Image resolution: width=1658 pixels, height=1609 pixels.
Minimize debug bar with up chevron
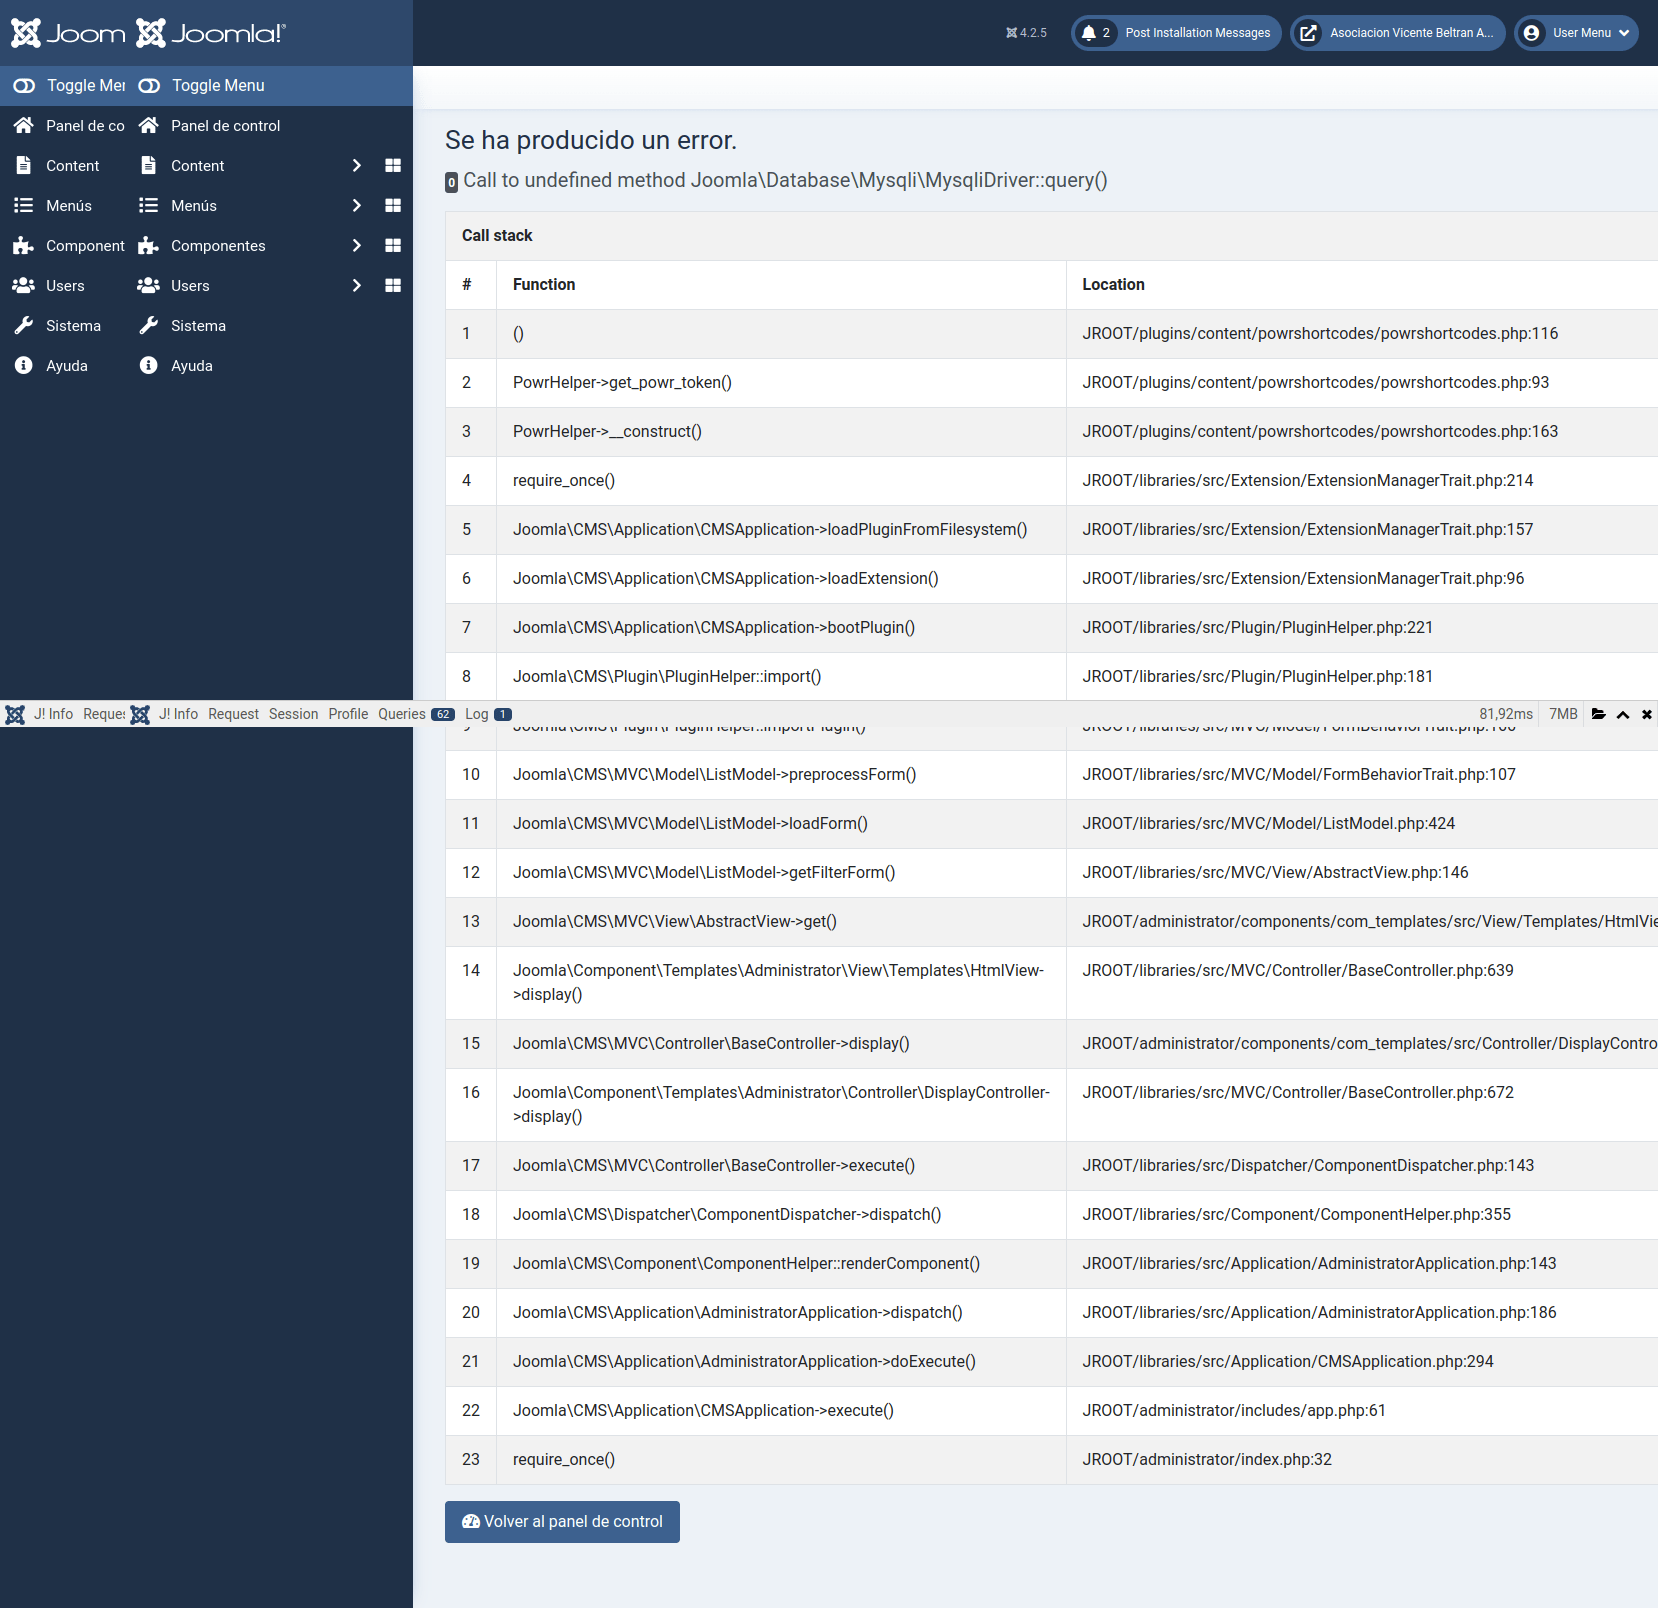(x=1623, y=714)
